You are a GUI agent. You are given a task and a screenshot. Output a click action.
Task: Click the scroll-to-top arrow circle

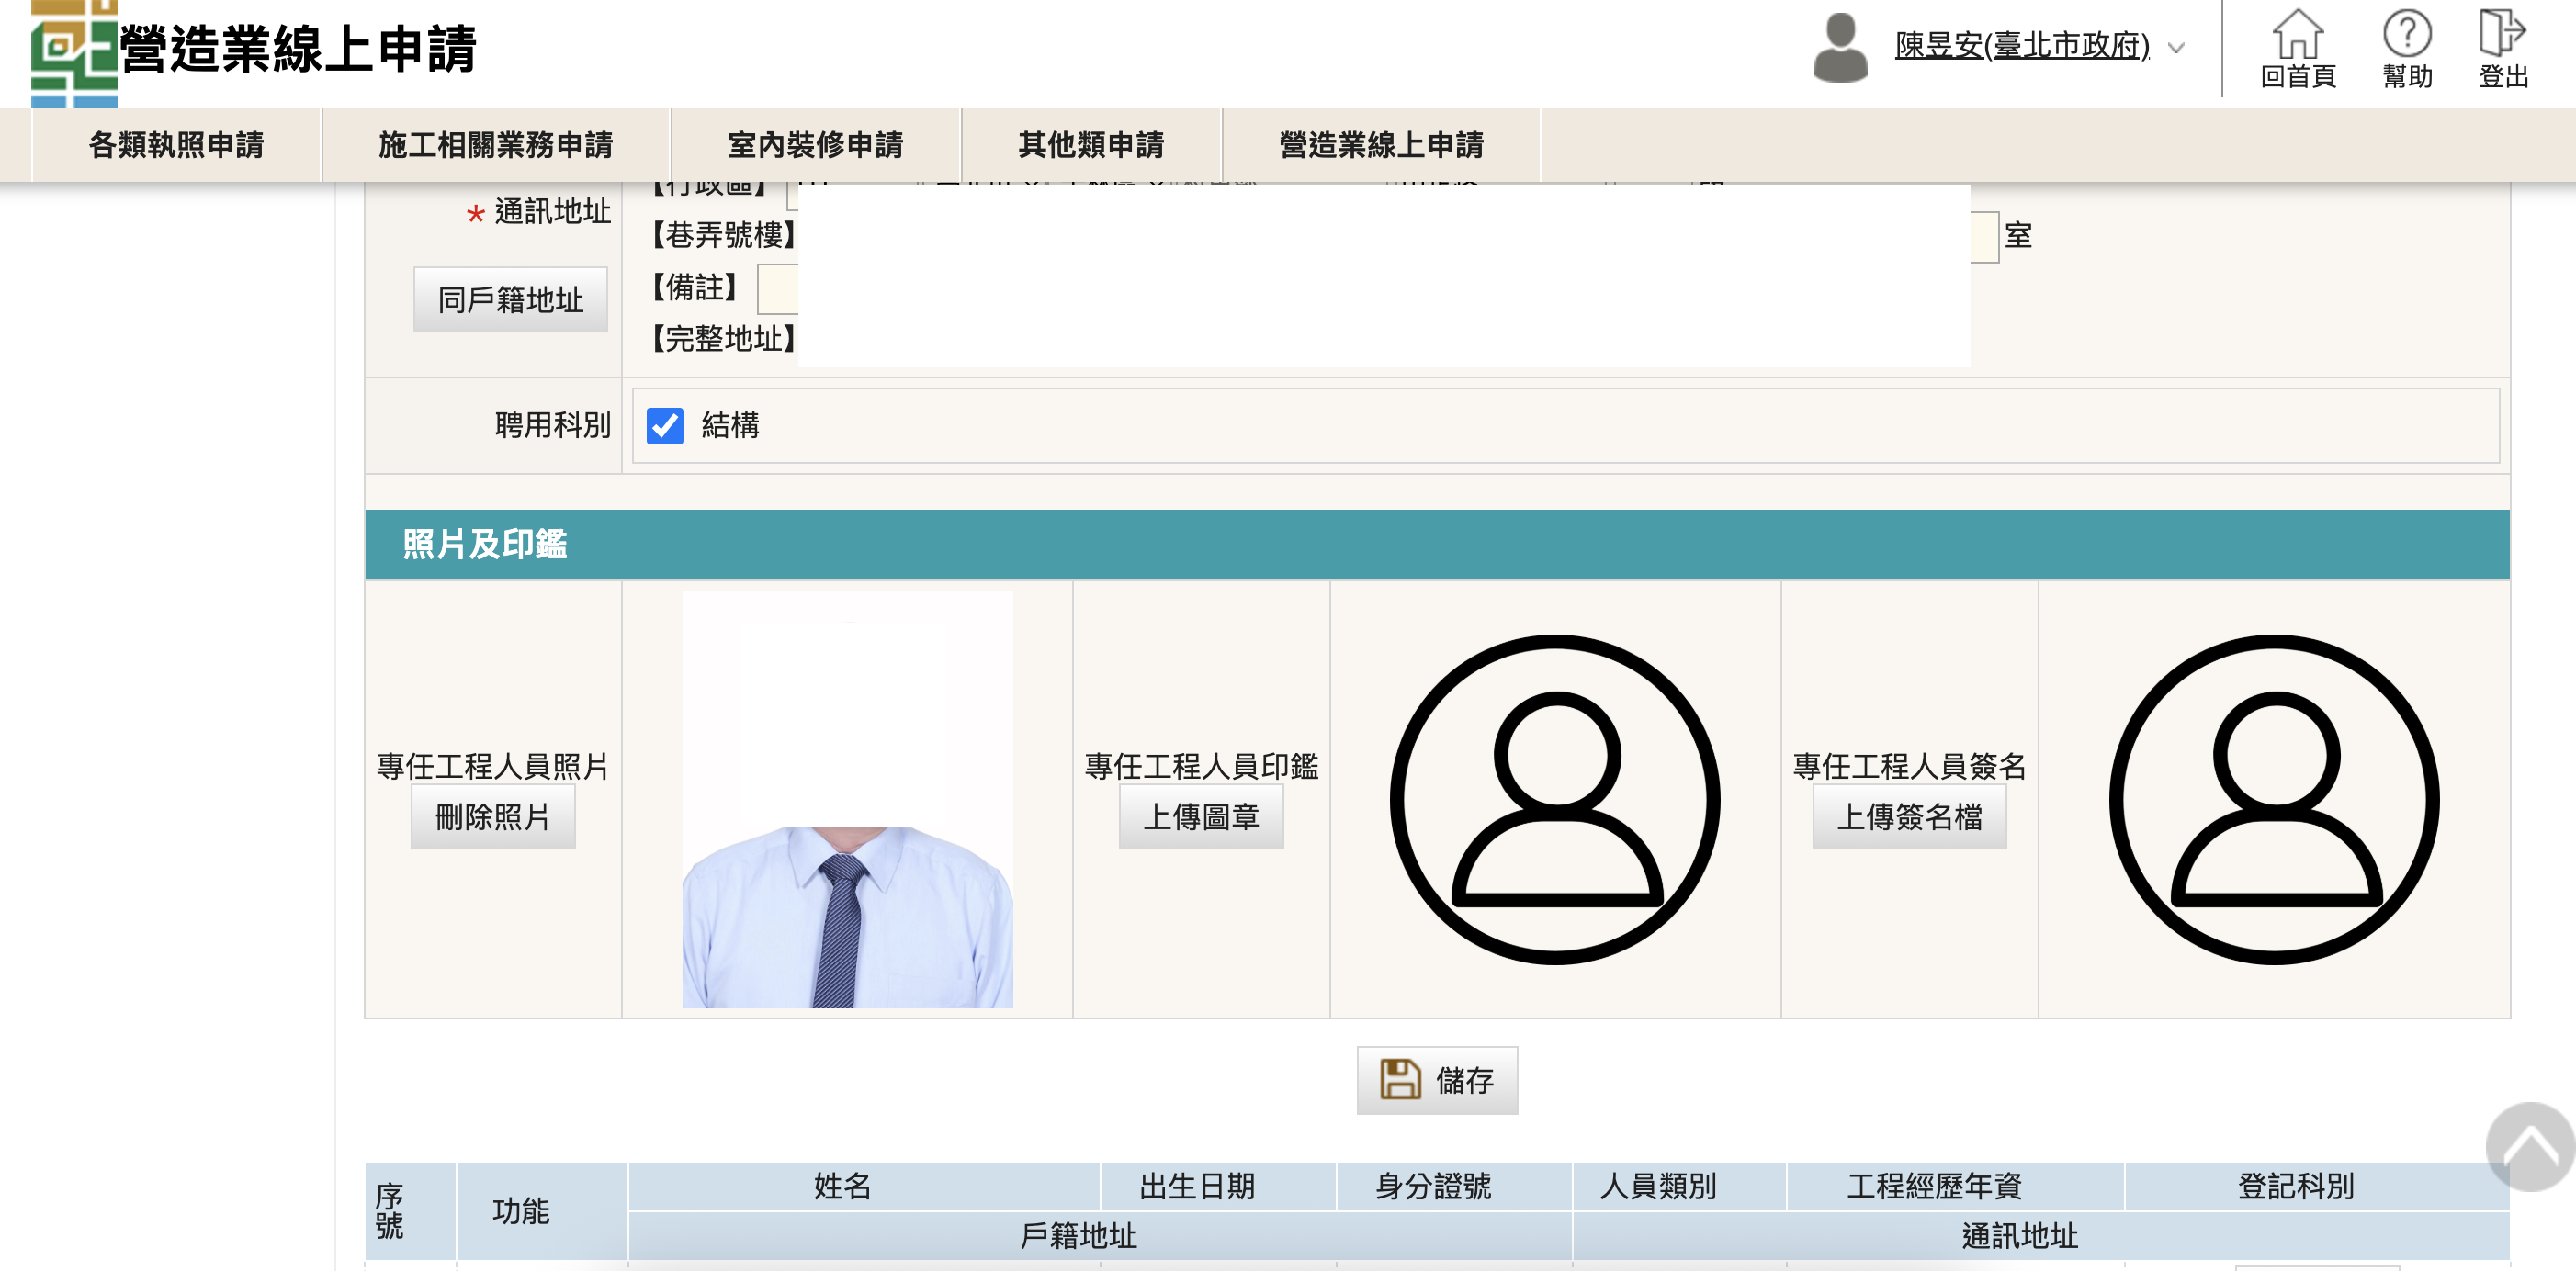(2529, 1147)
